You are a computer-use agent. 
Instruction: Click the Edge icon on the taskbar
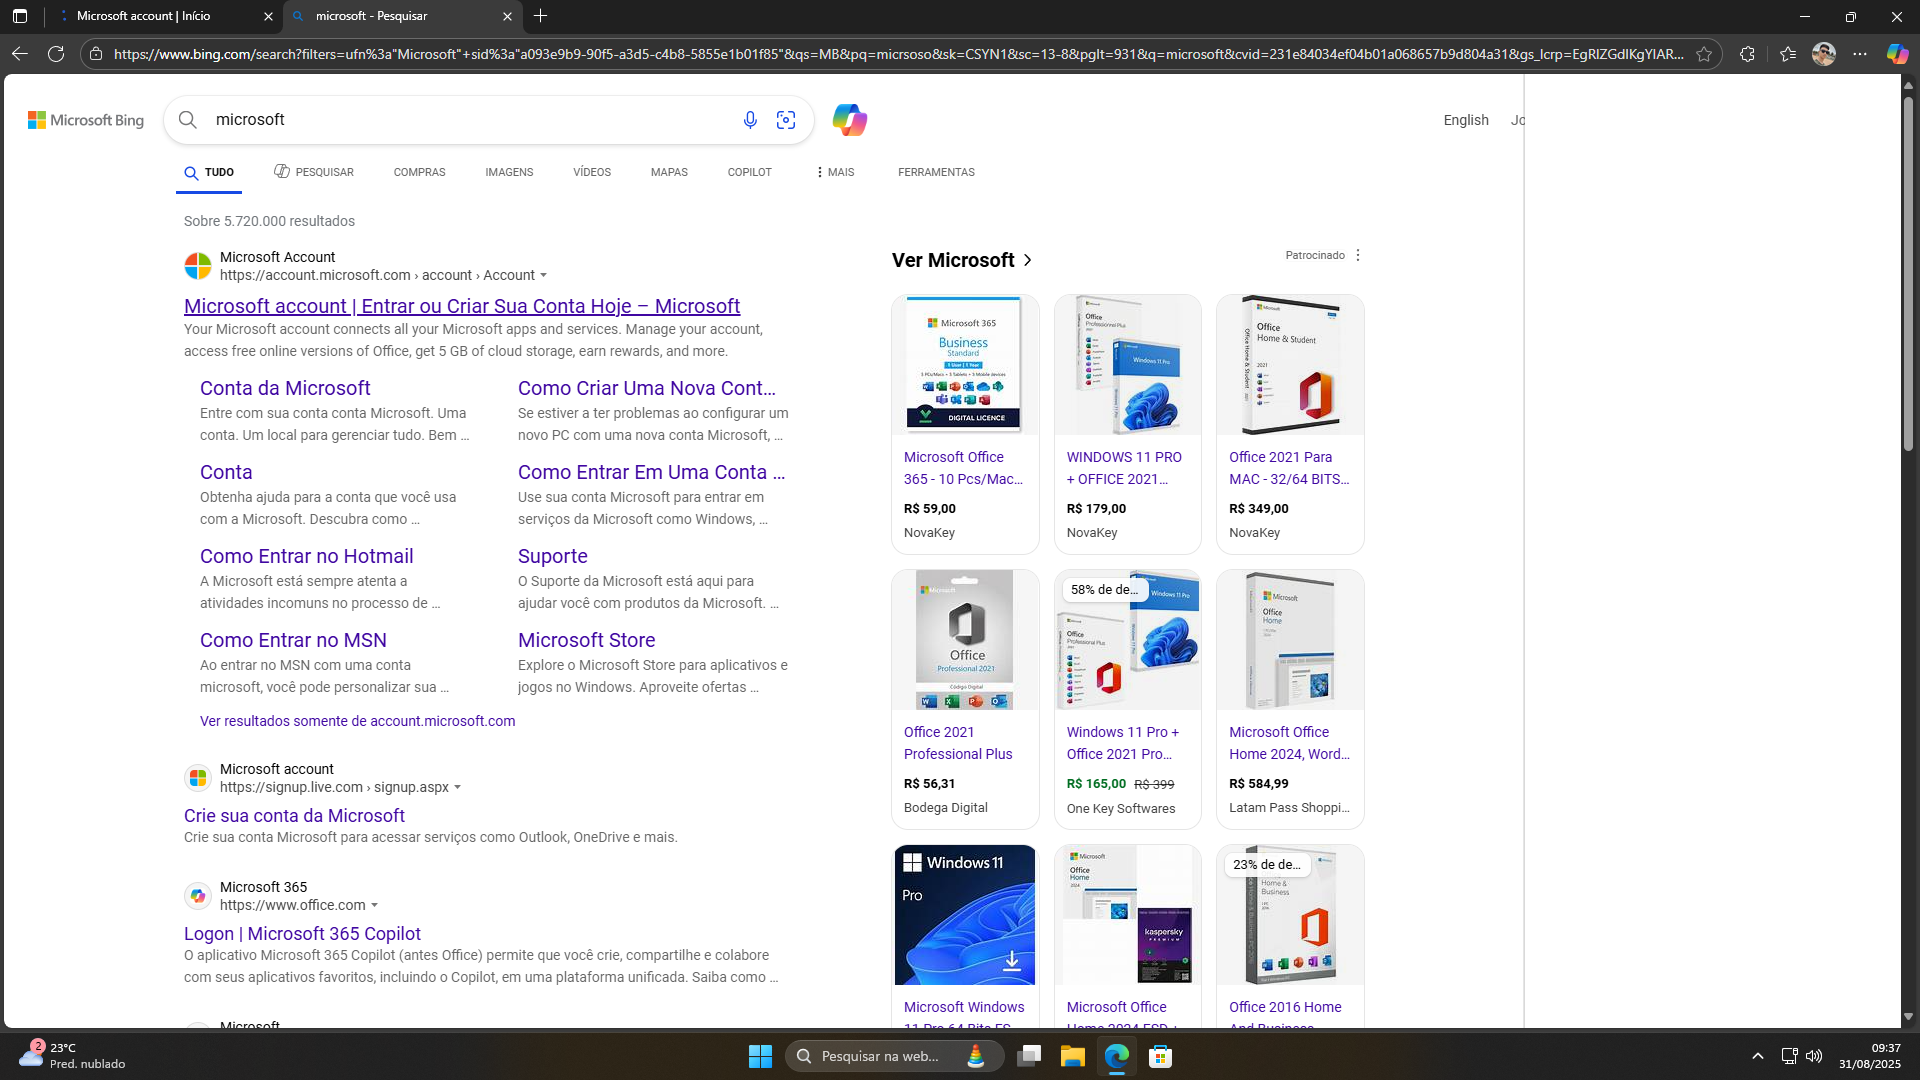pyautogui.click(x=1116, y=1056)
